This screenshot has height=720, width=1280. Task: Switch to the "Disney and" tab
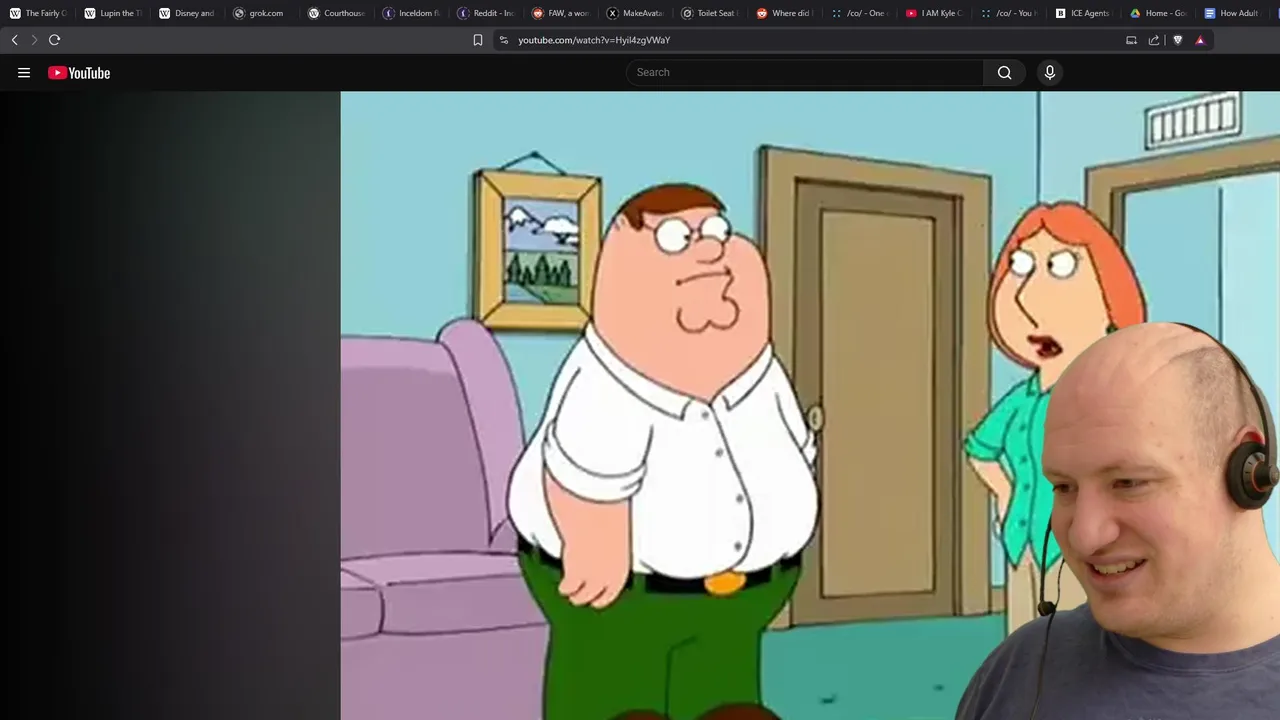click(187, 13)
